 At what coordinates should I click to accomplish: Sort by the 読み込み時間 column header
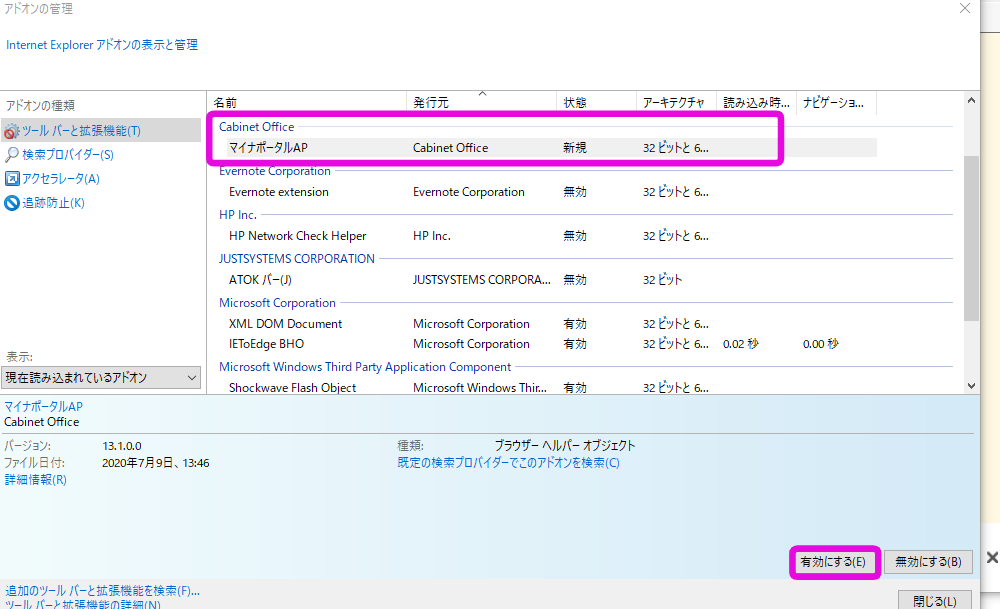(x=756, y=103)
